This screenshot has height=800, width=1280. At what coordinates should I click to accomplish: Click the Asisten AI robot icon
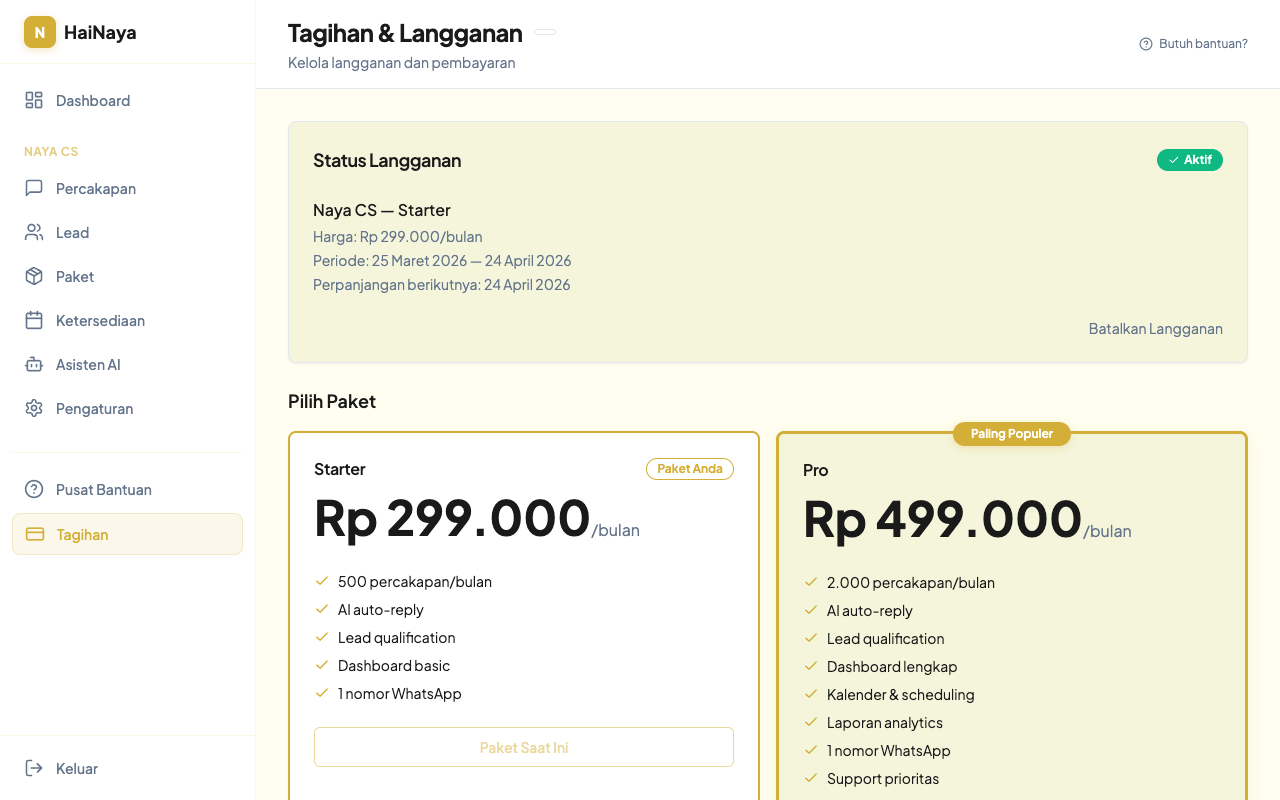point(34,364)
